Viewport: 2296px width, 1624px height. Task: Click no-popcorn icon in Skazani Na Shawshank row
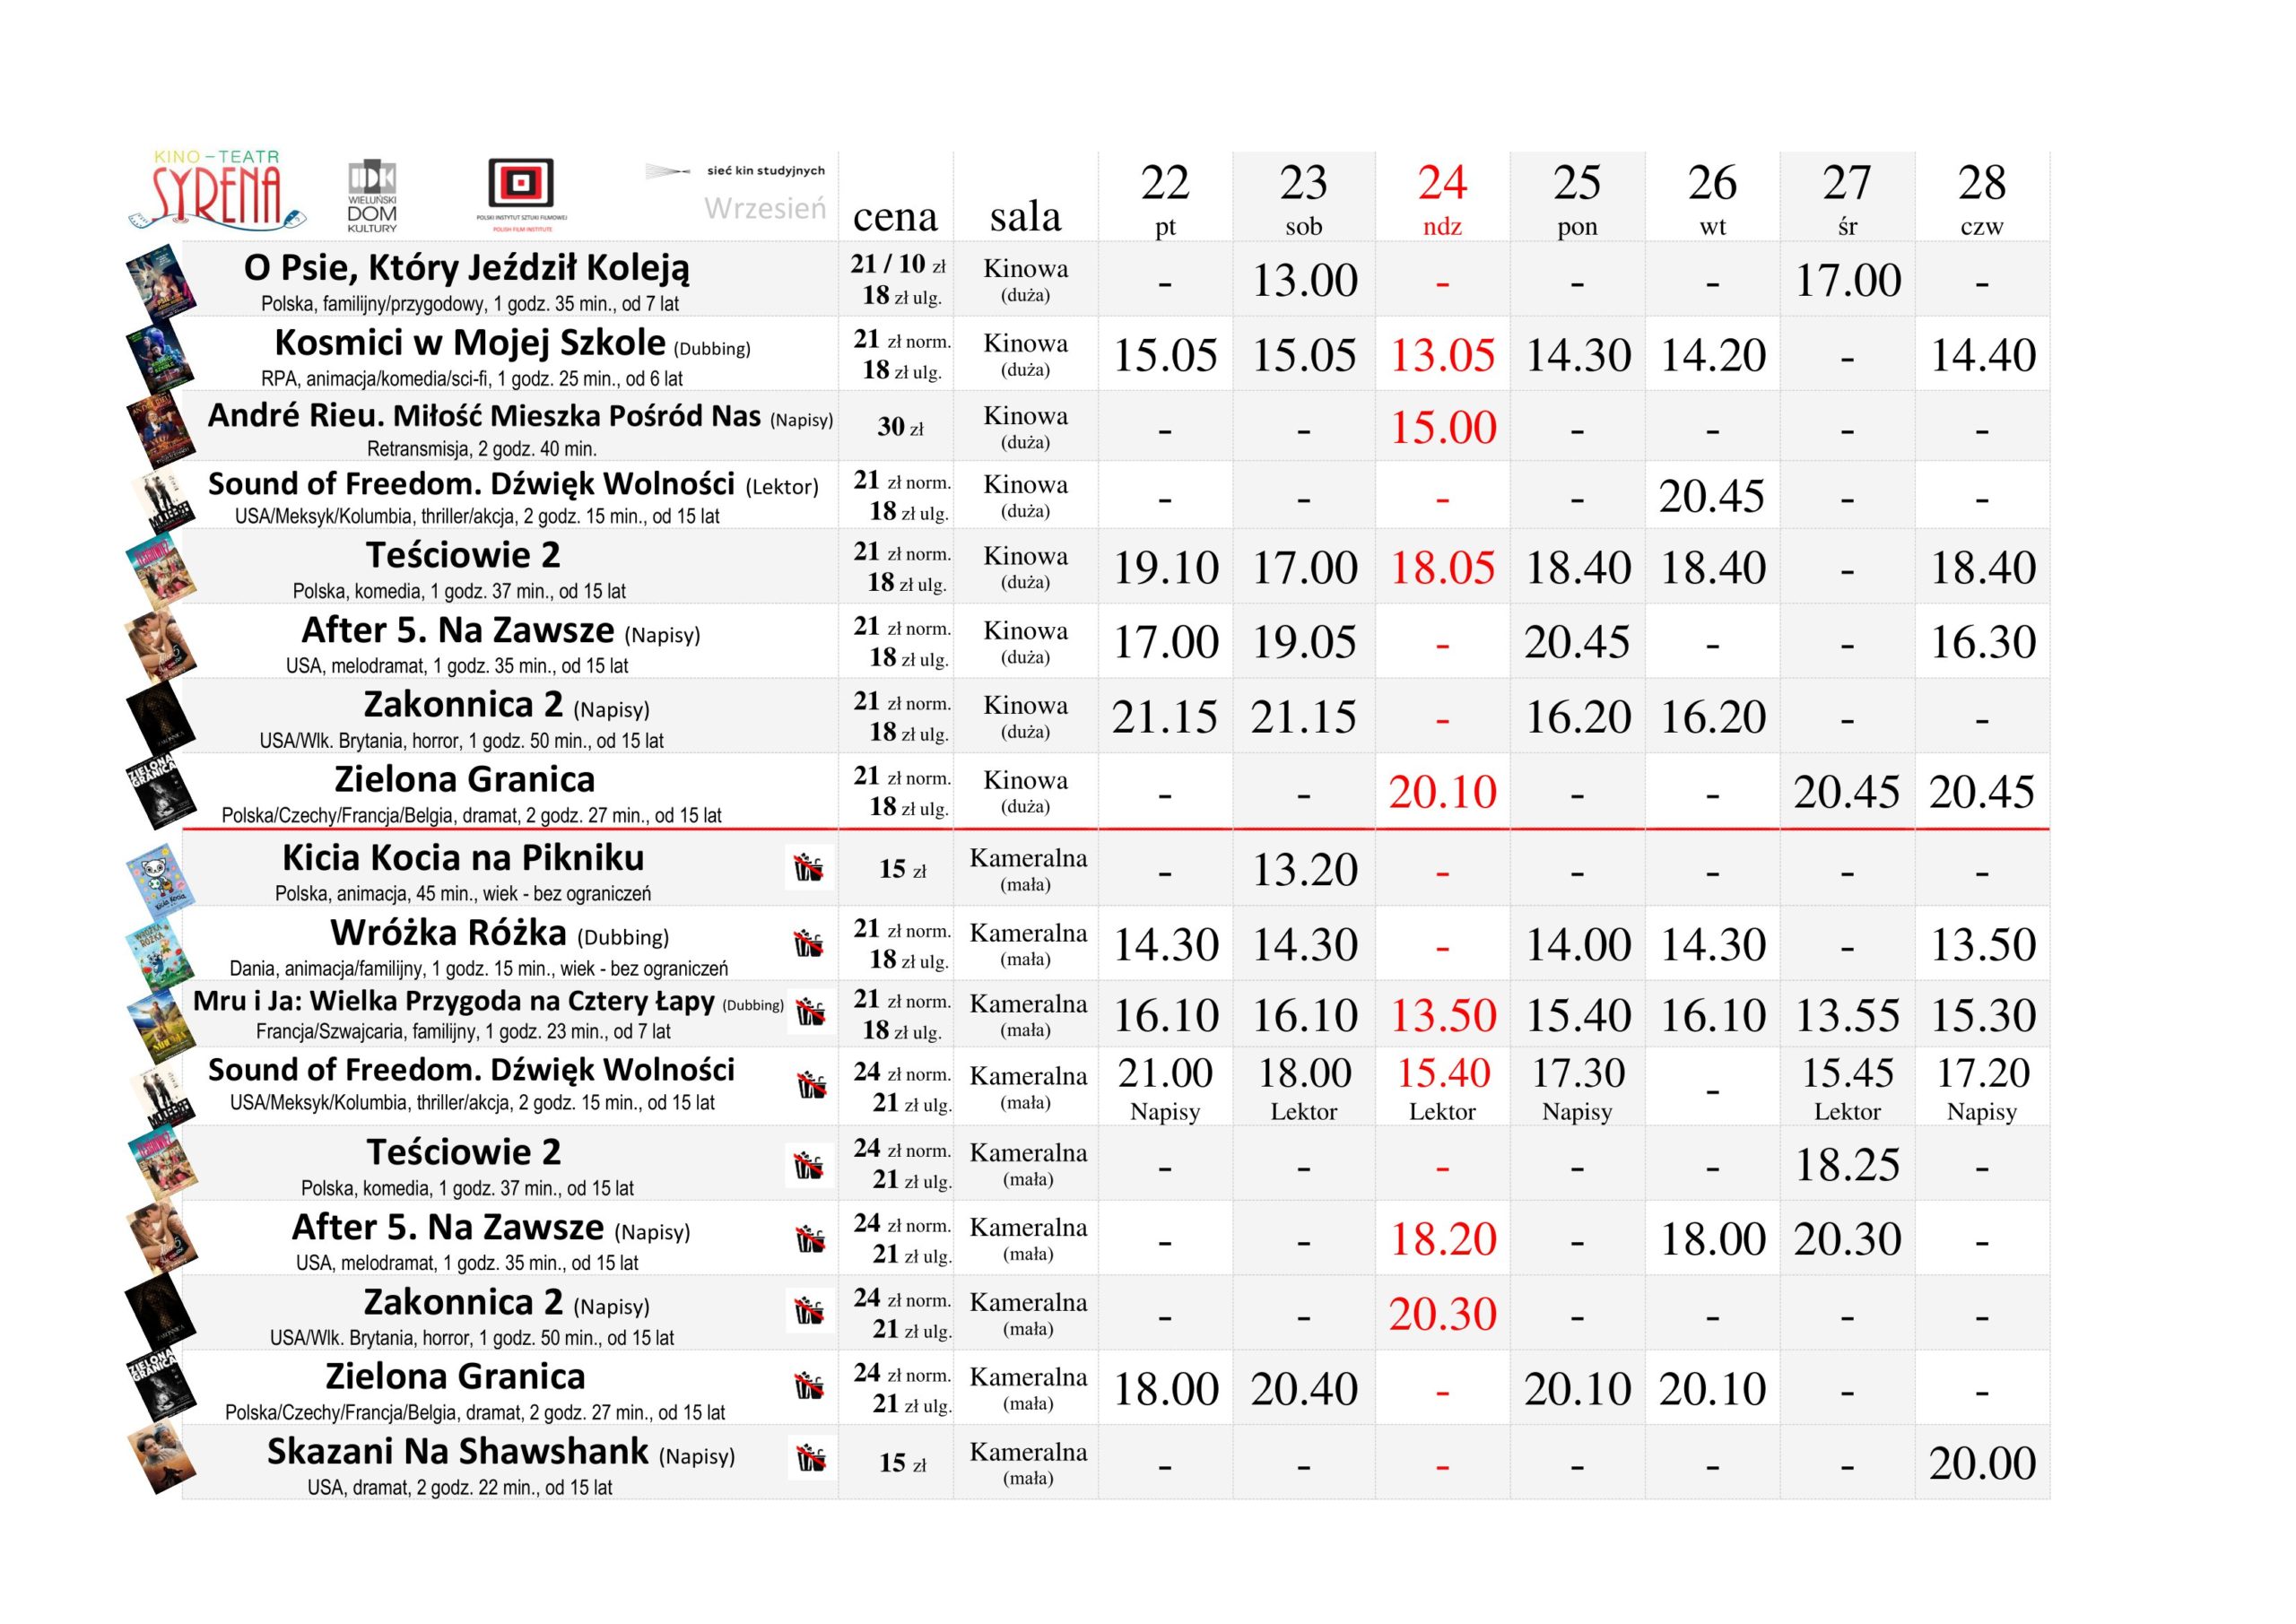coord(811,1459)
